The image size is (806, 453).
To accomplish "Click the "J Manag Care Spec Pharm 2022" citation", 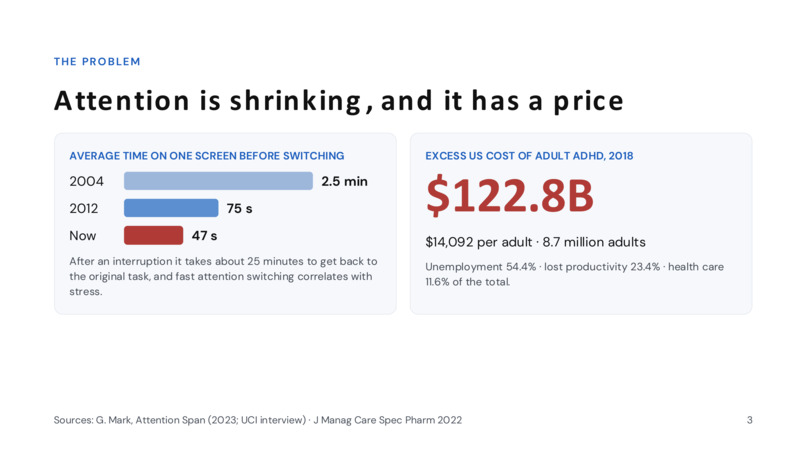I will pyautogui.click(x=388, y=420).
